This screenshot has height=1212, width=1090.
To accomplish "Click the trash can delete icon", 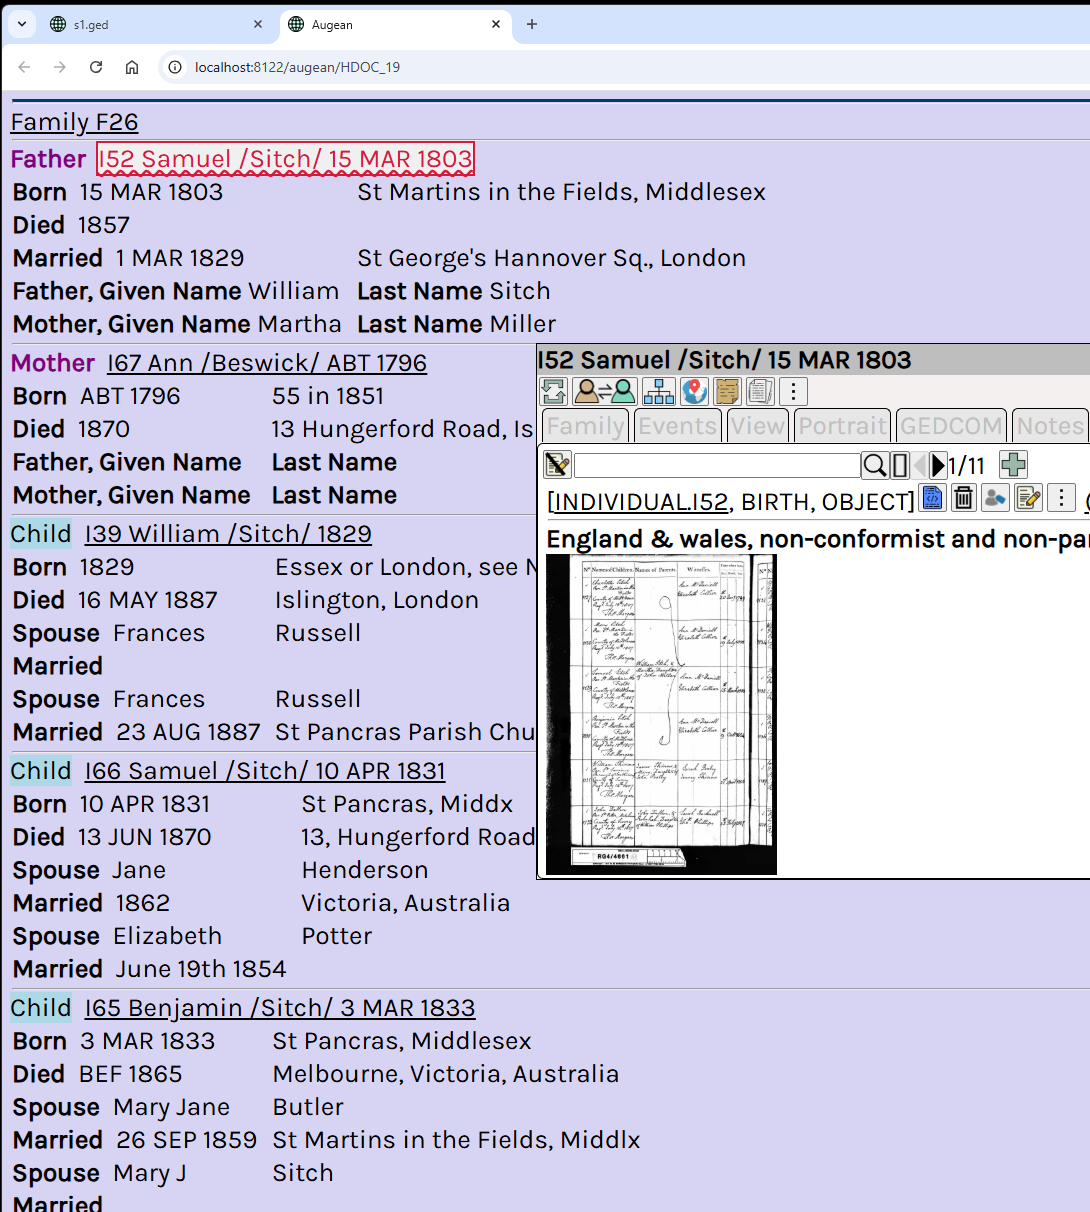I will coord(963,498).
